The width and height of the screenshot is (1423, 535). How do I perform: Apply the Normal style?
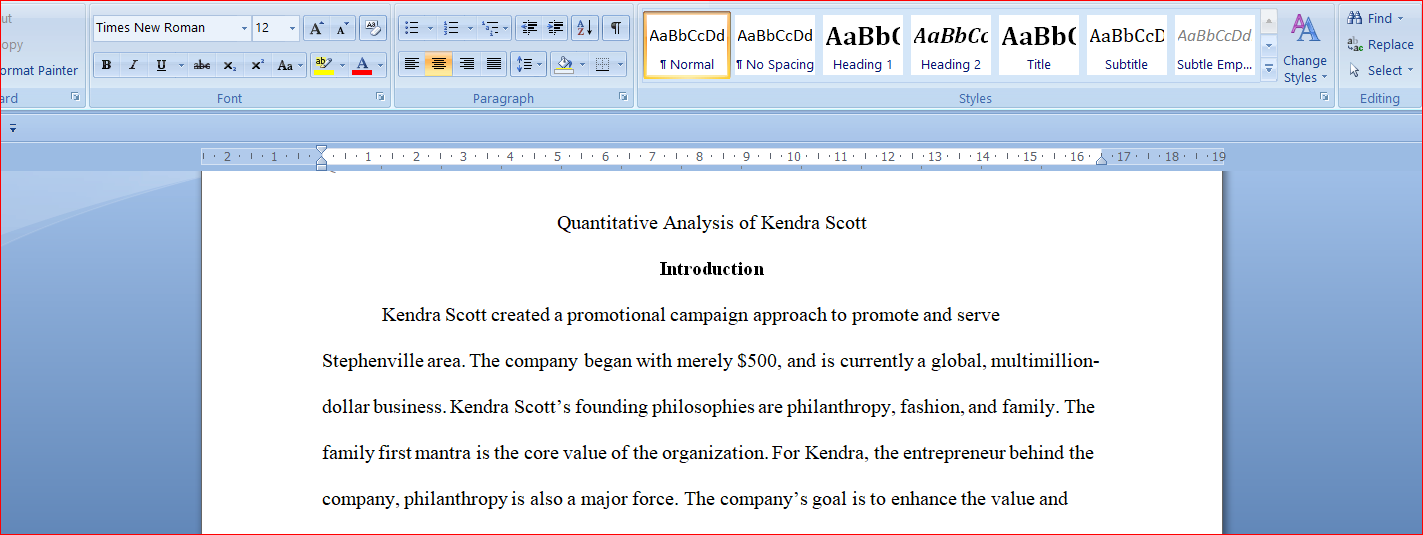(x=687, y=45)
